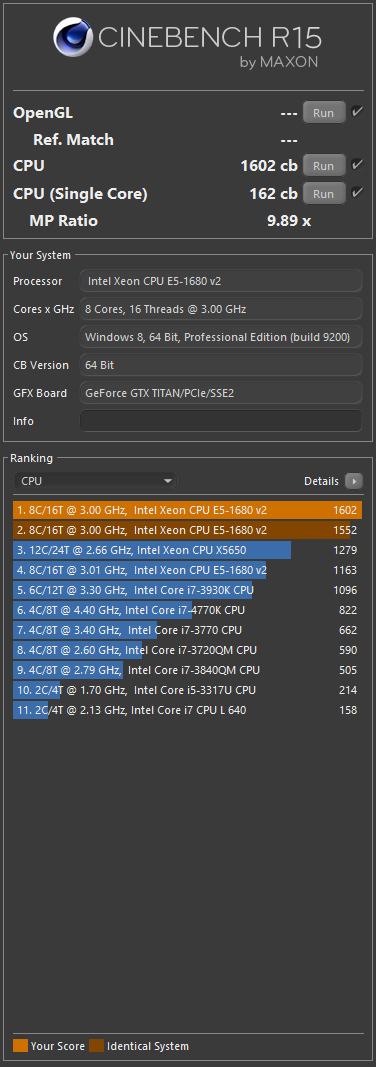Select ranking entry 1 with score 1602
Viewport: 376px width, 1067px height.
coord(188,510)
